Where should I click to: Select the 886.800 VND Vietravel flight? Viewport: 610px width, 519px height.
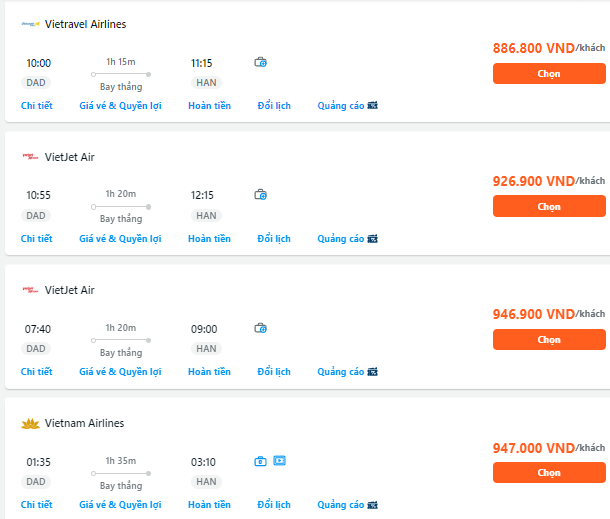[549, 74]
